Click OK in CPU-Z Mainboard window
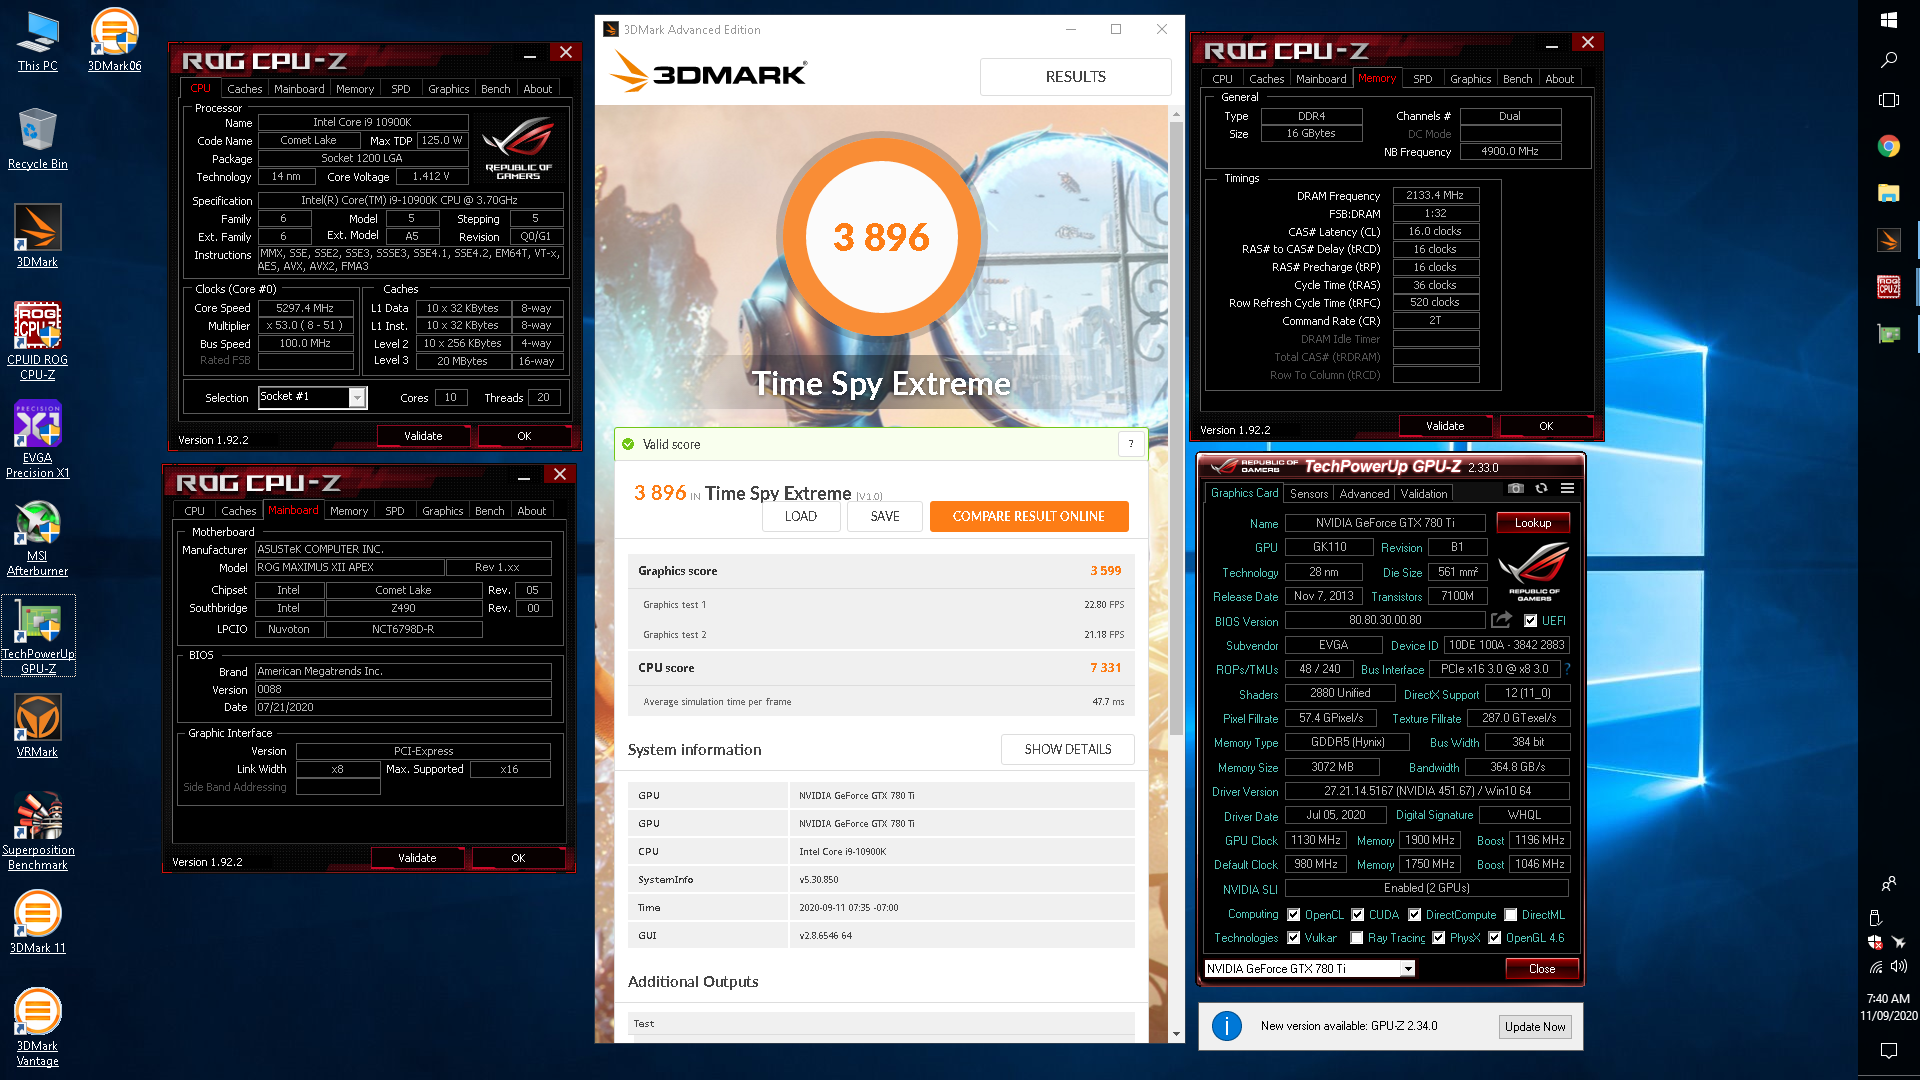The height and width of the screenshot is (1080, 1920). pos(518,858)
